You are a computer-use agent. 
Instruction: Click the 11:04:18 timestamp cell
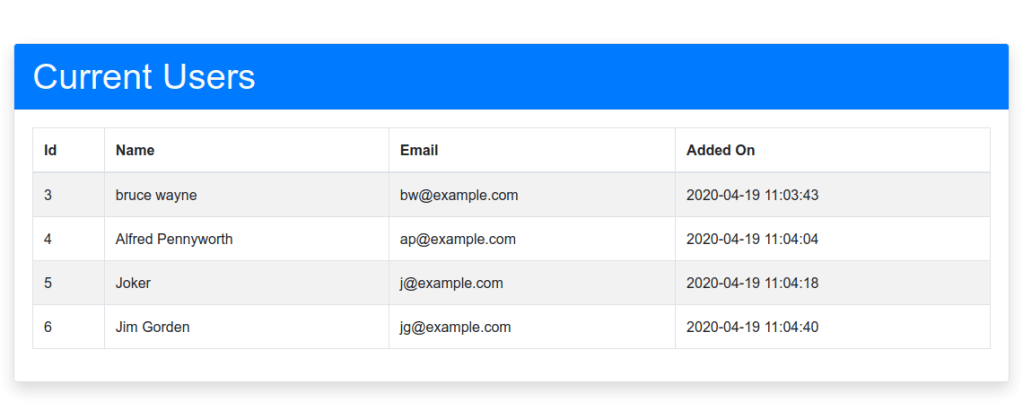(x=752, y=283)
